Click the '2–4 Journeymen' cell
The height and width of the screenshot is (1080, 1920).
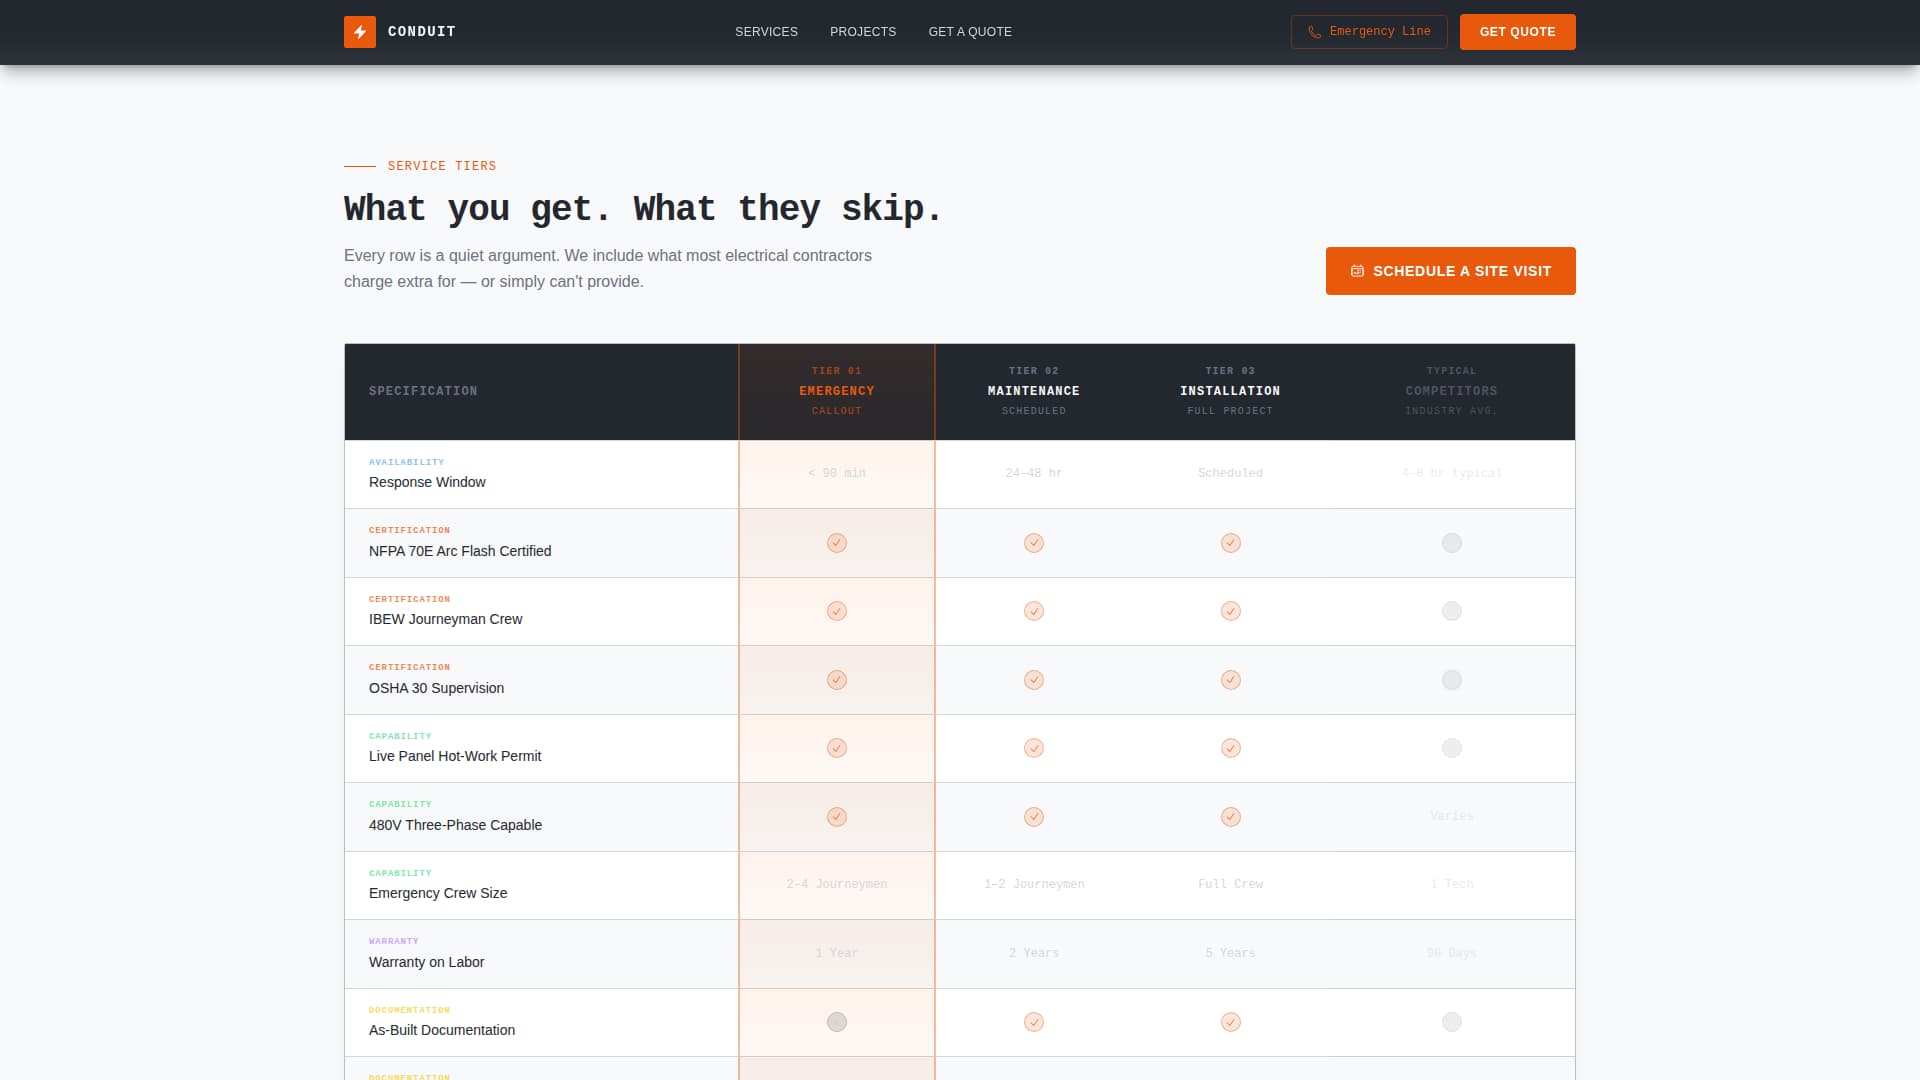pyautogui.click(x=837, y=884)
